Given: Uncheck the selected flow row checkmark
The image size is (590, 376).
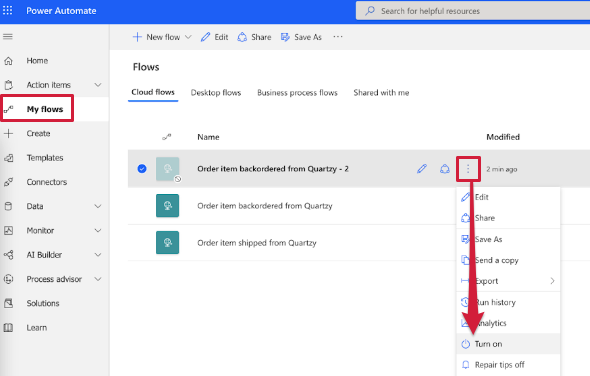Looking at the screenshot, I should (142, 169).
